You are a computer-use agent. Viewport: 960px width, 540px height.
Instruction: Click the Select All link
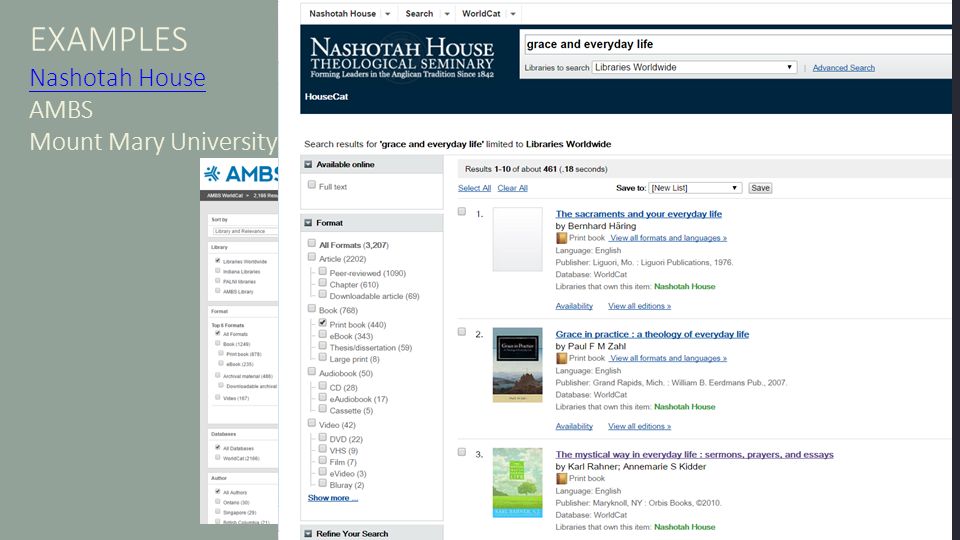tap(474, 188)
